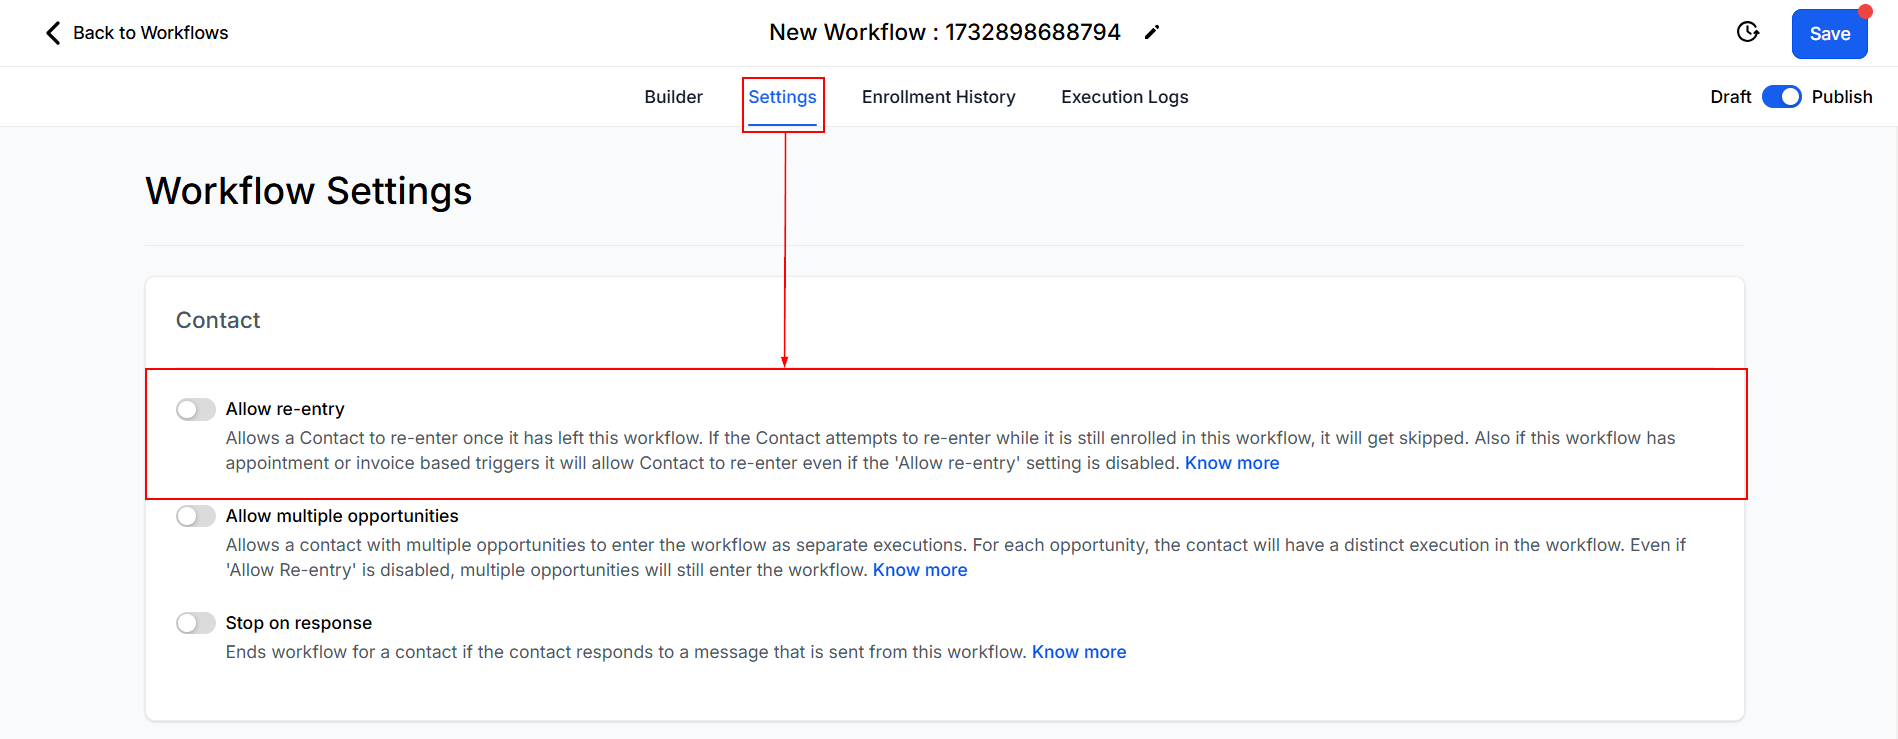1898x739 pixels.
Task: Click the Back to Workflows text
Action: point(150,33)
